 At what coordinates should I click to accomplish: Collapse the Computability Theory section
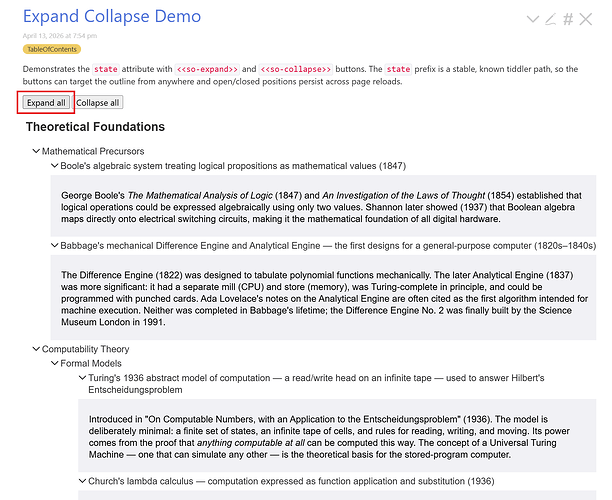pyautogui.click(x=36, y=349)
